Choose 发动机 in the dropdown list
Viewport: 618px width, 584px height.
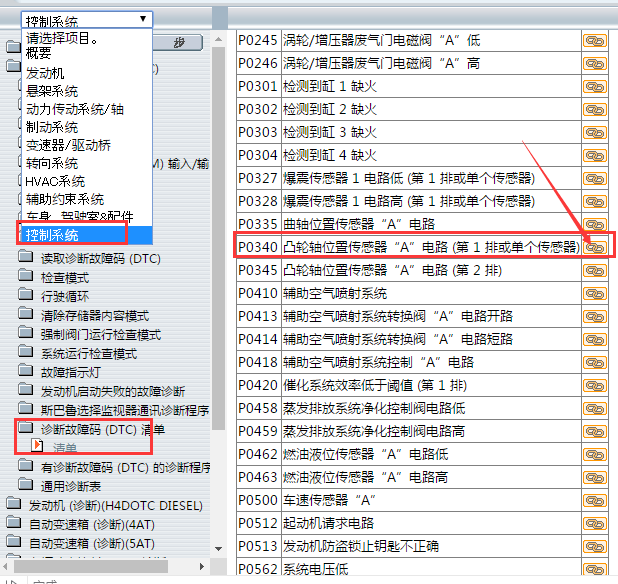point(45,73)
